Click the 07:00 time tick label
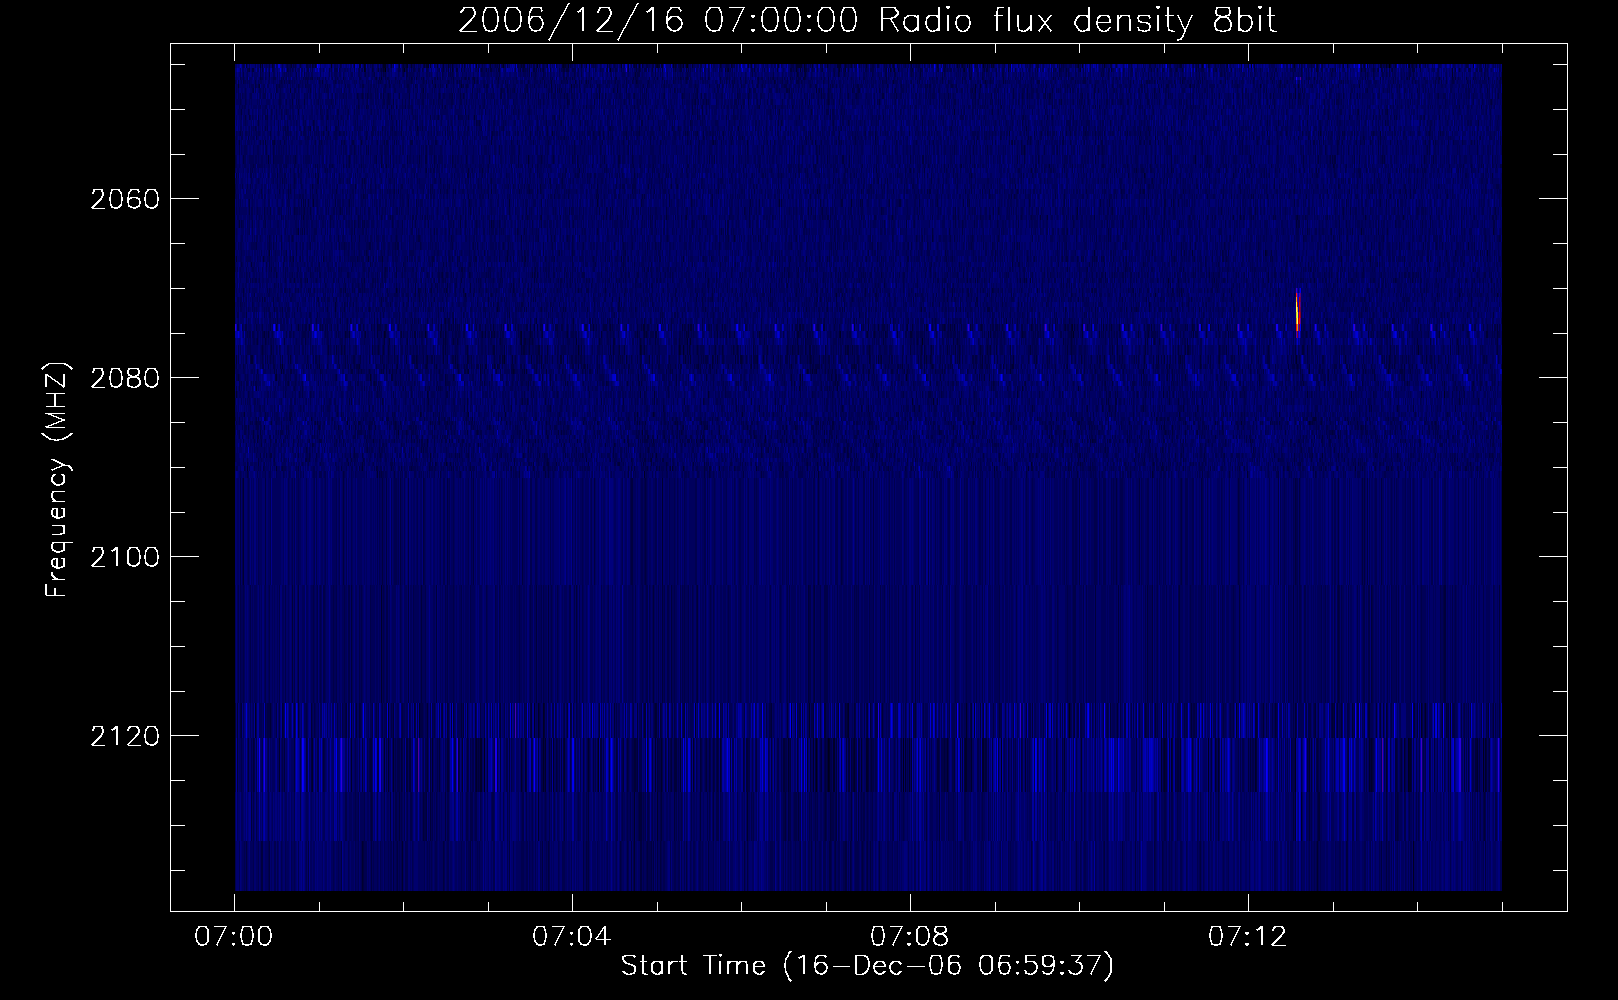Viewport: 1618px width, 1000px height. coord(235,937)
